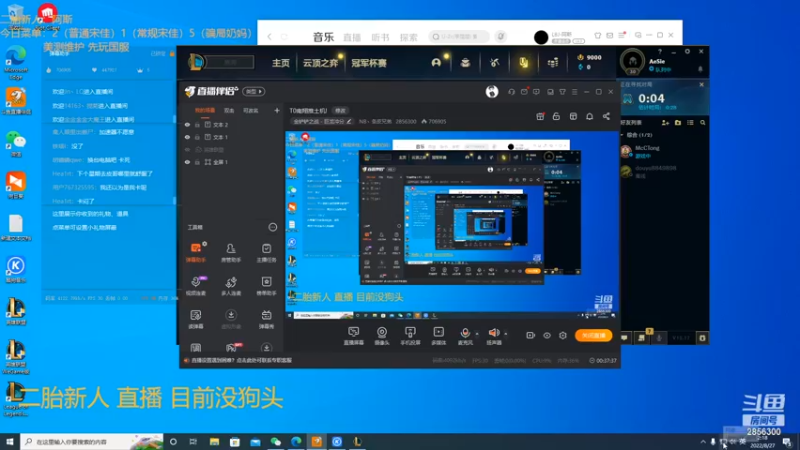Edit stream category pencil icon
Viewport: 800px width, 450px height.
click(349, 121)
